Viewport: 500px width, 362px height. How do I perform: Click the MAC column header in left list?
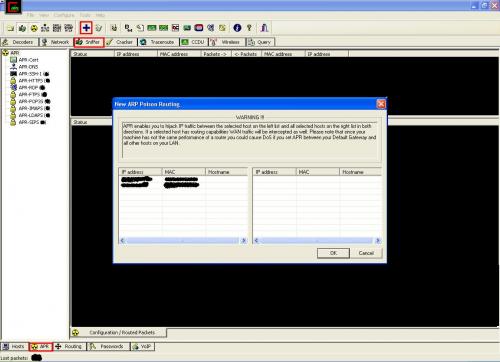184,172
